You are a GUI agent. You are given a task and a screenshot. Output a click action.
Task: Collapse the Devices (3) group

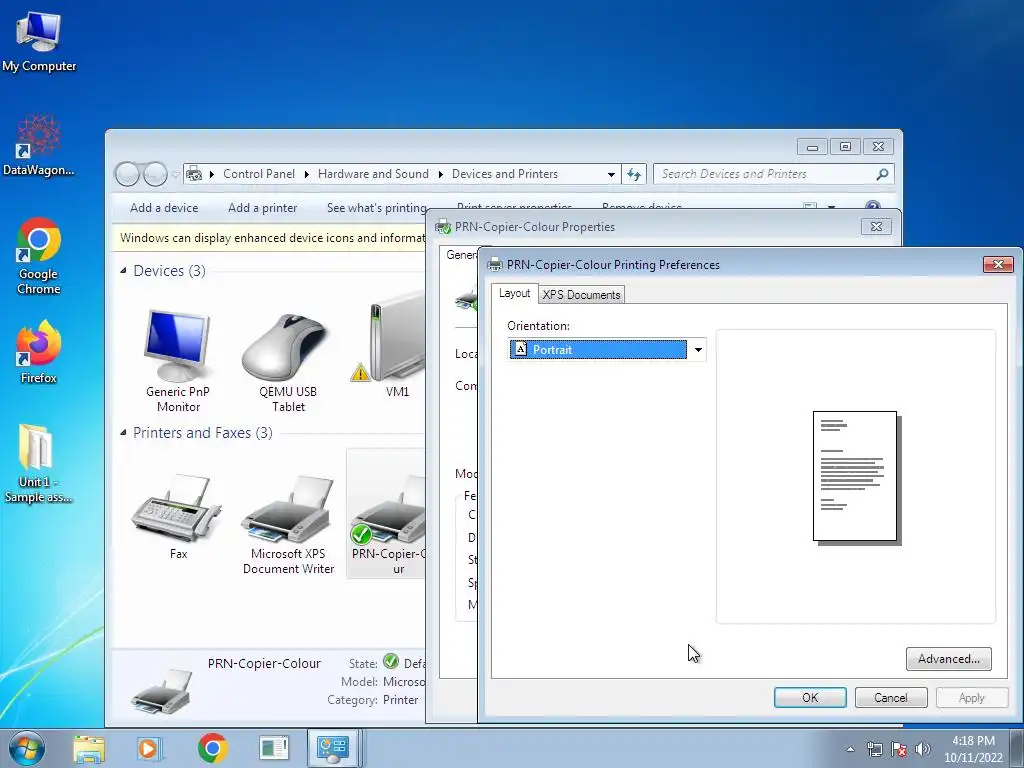coord(123,270)
